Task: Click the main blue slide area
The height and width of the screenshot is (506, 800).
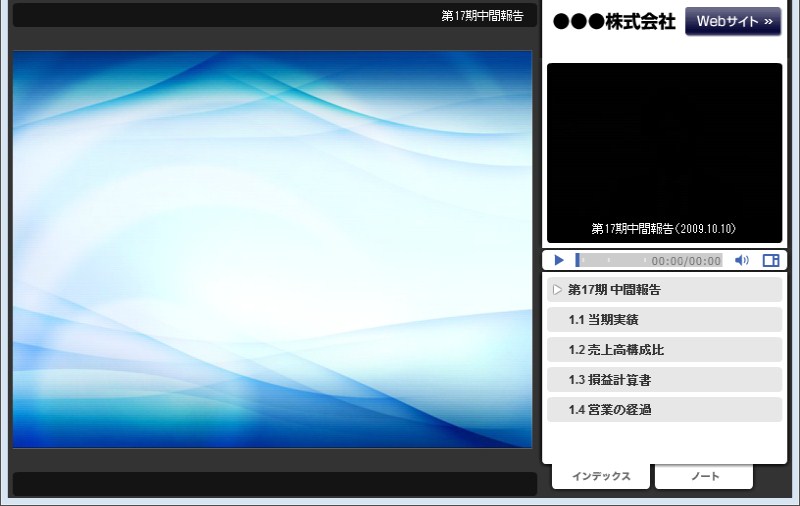Action: click(272, 249)
